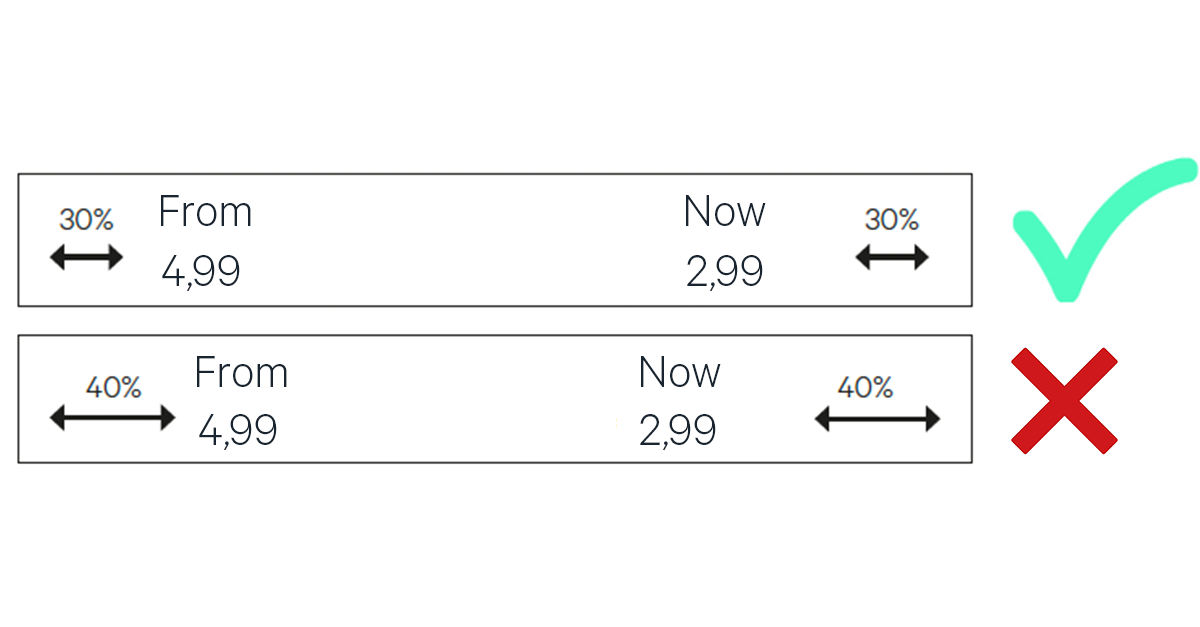
Task: Click the right double arrow under 40%
Action: (x=877, y=418)
